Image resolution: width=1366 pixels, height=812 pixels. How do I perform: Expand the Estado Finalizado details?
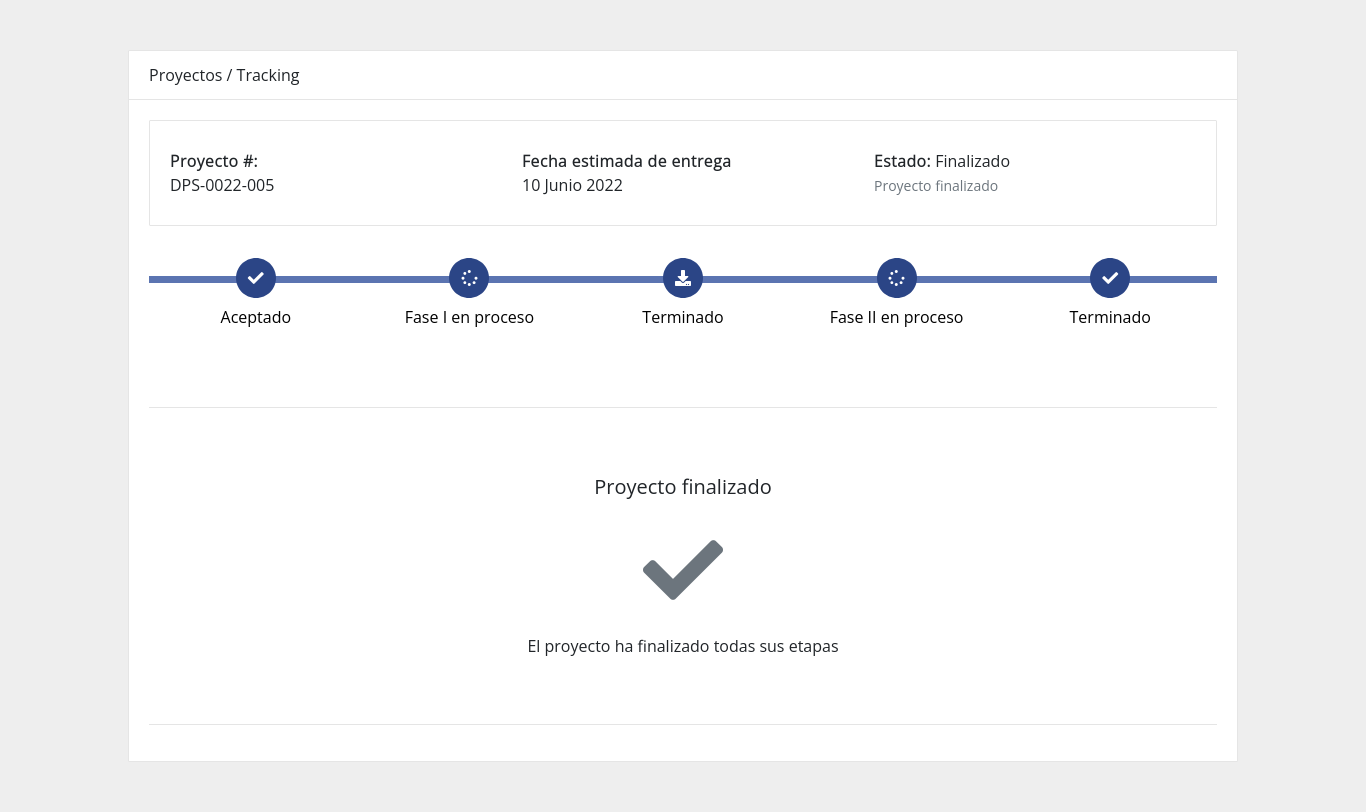942,161
